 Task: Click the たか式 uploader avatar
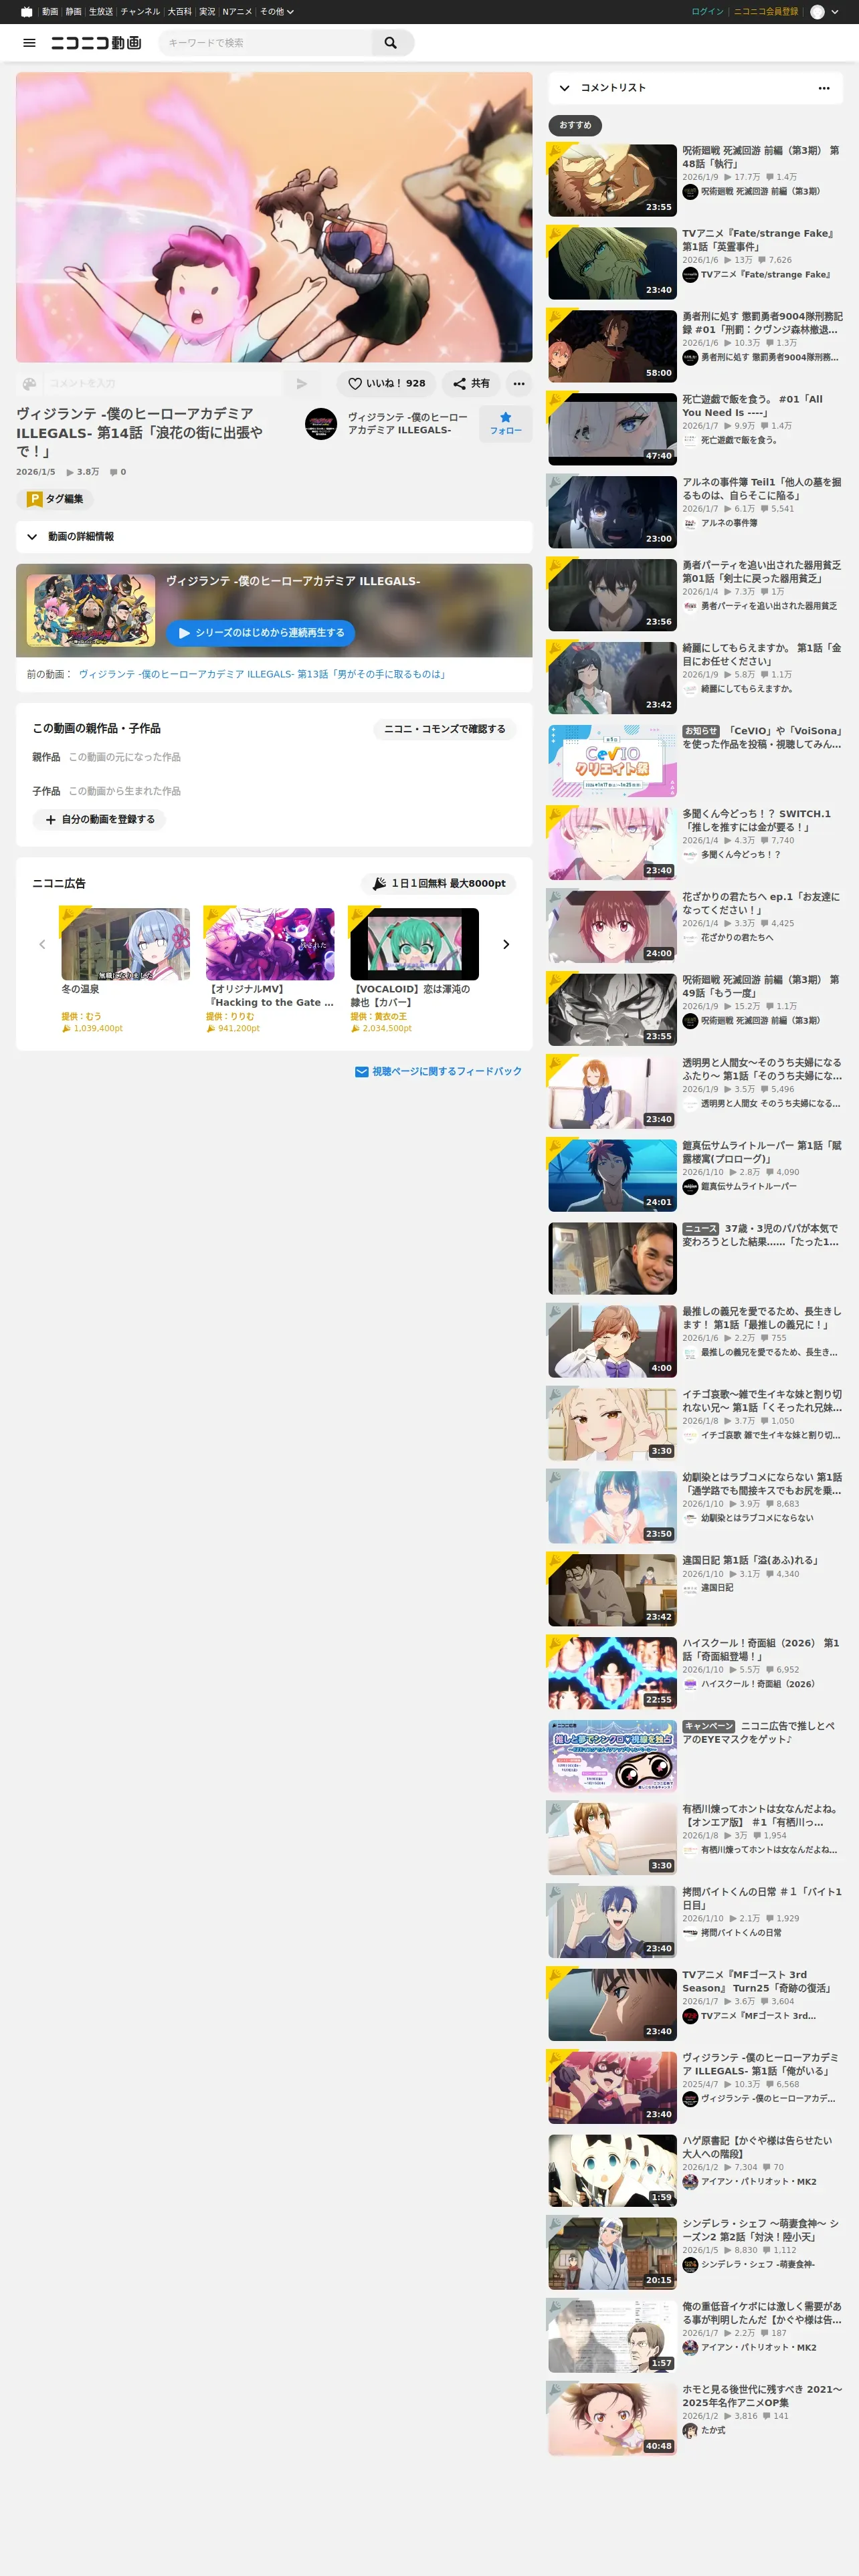point(690,2430)
